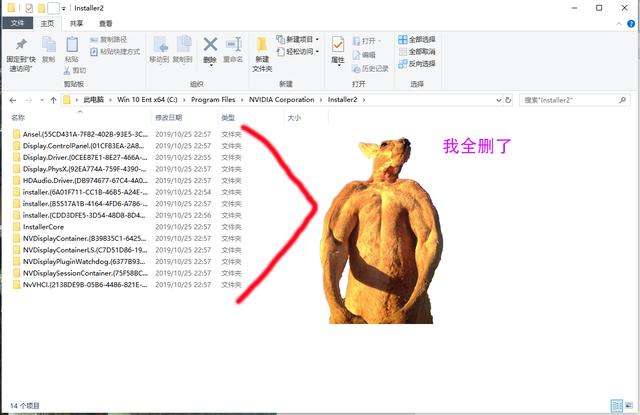Click the Rename (重命名) icon
The image size is (640, 415).
tap(234, 45)
